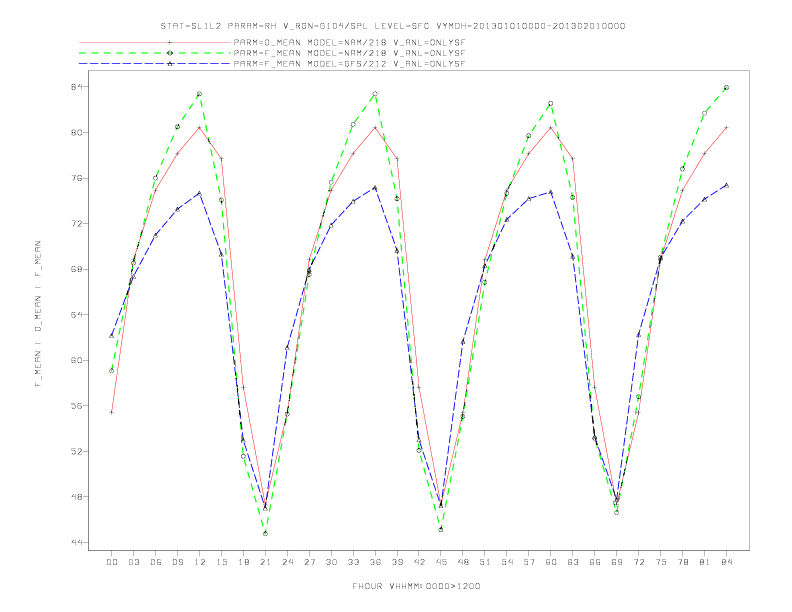This screenshot has height=612, width=792.
Task: Click x-axis forecast hour label 81
Action: (705, 562)
